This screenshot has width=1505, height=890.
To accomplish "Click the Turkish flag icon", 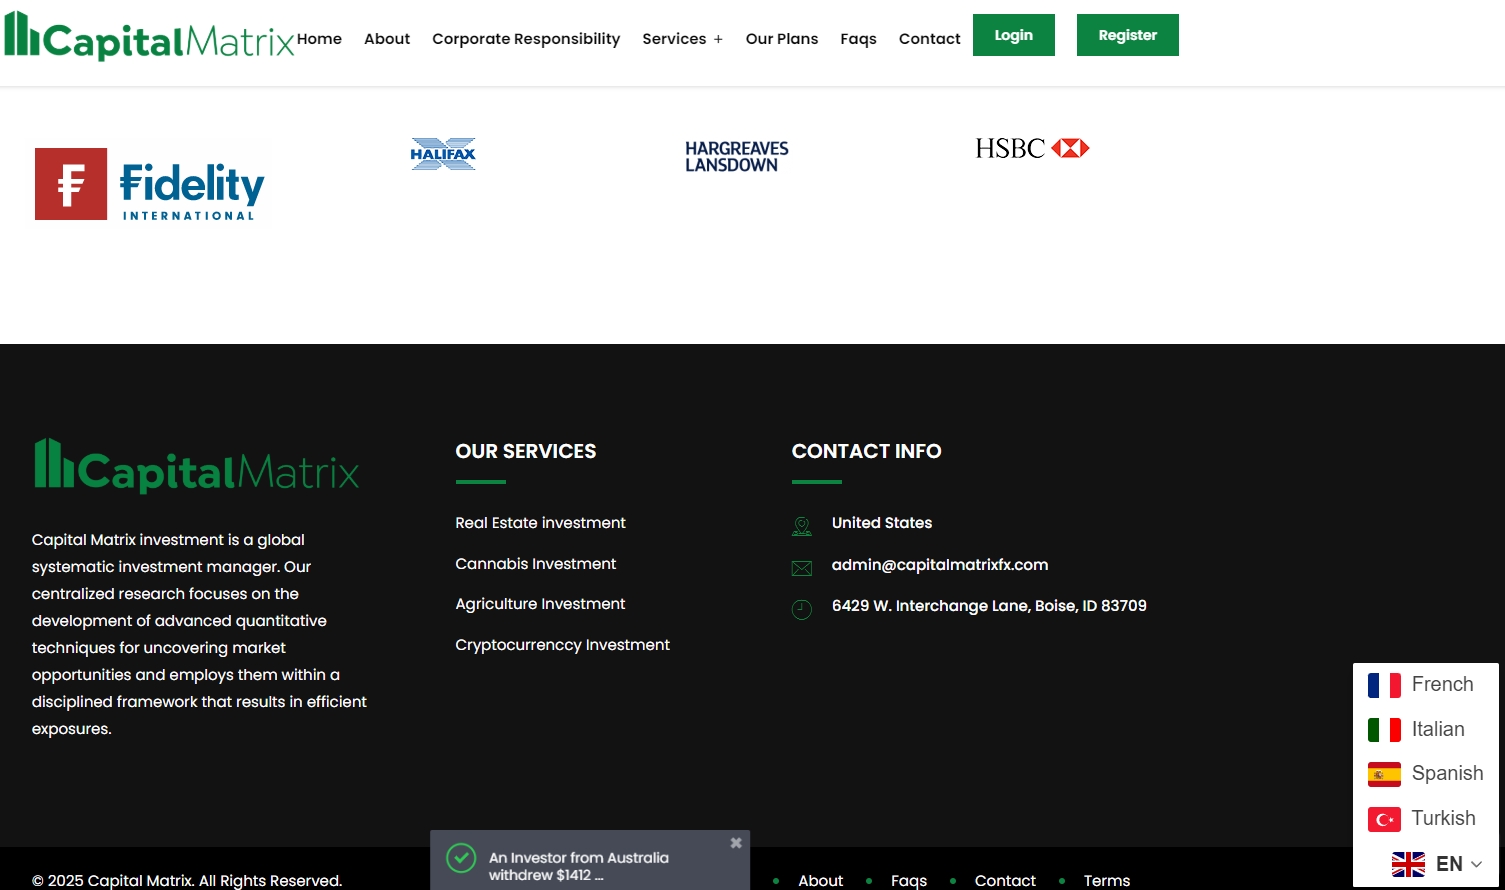I will pos(1384,819).
